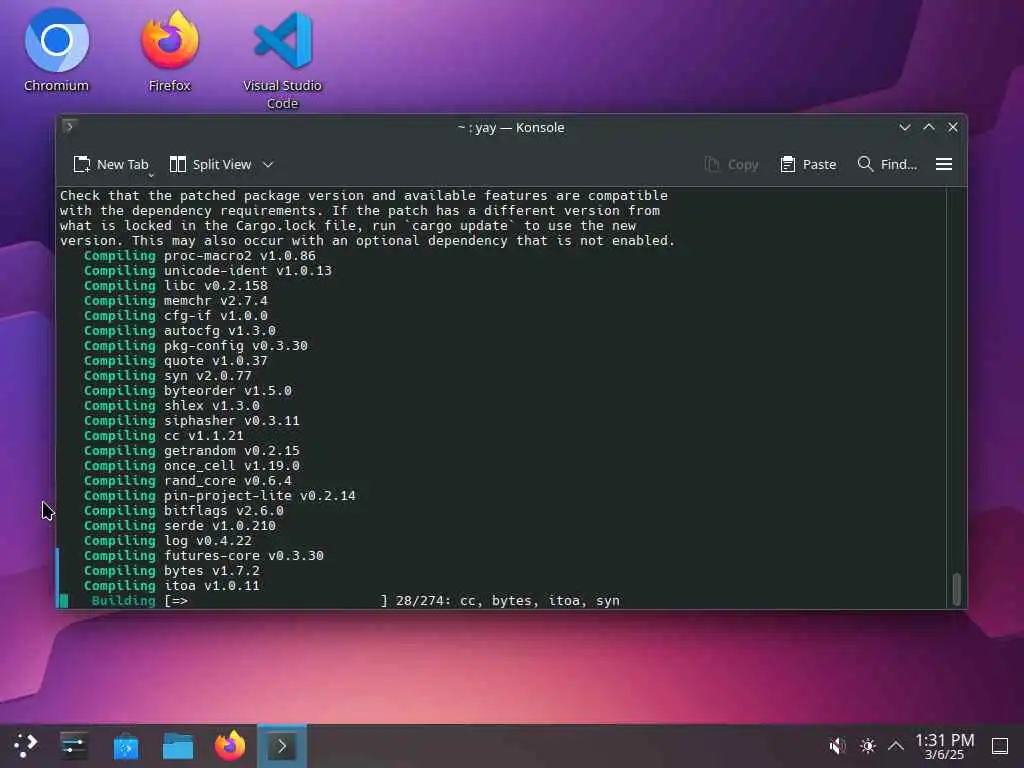
Task: Click the 'Compiling byteorder v1.5.0' line
Action: click(188, 391)
